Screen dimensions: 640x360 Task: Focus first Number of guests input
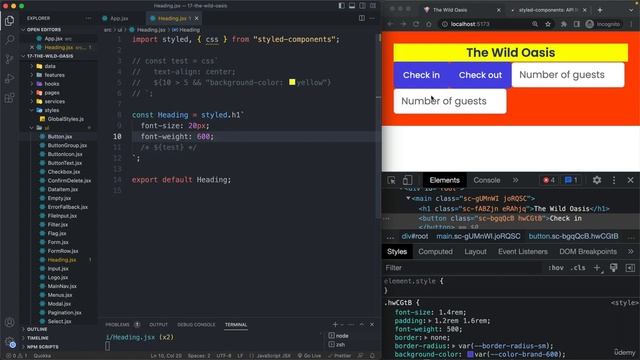(x=568, y=75)
